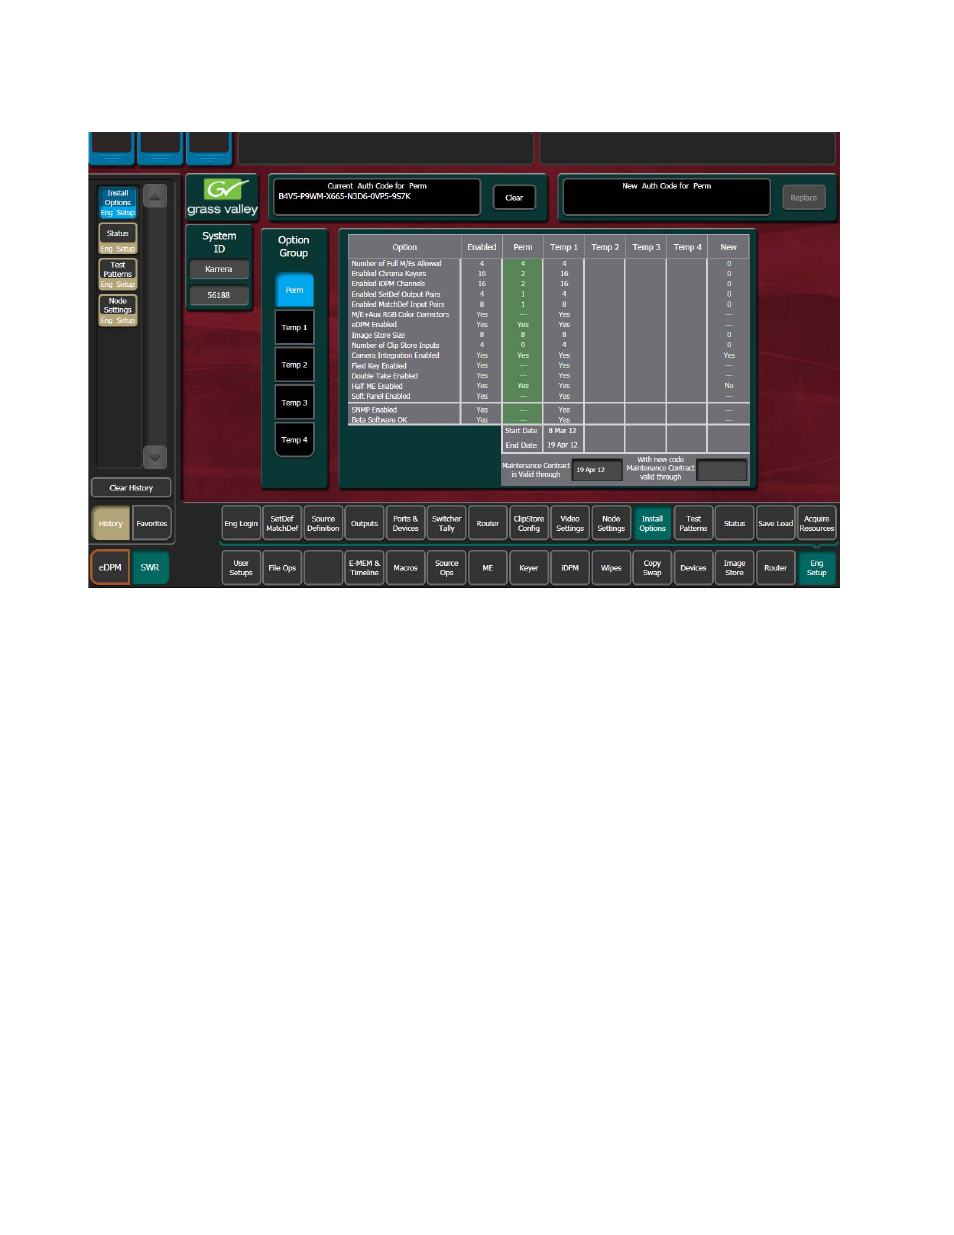Clear the current auth code

pyautogui.click(x=514, y=198)
